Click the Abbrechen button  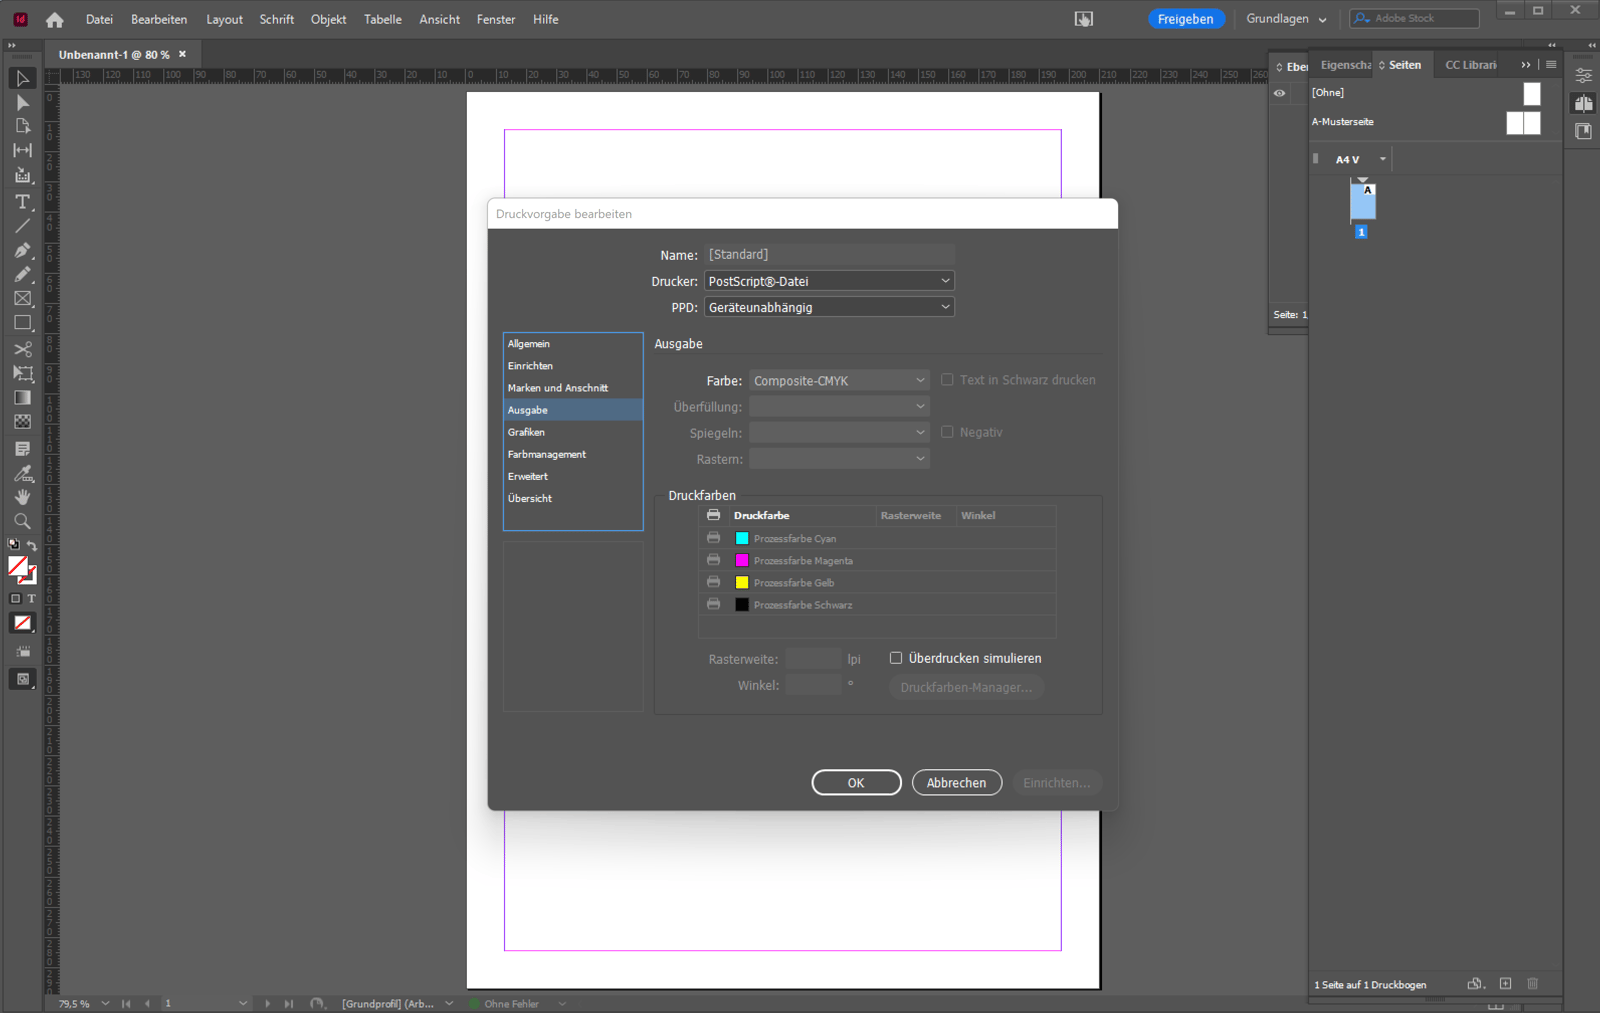[956, 782]
